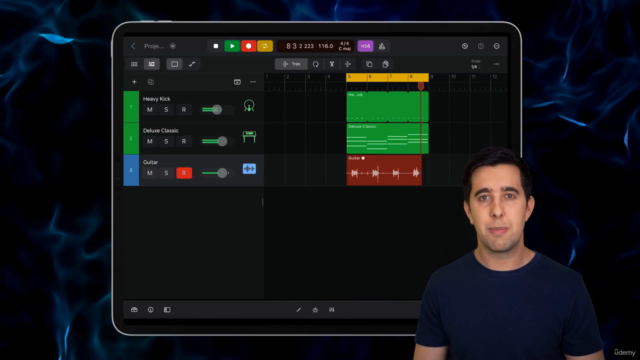
Task: Select the red Guitar audio region
Action: 384,170
